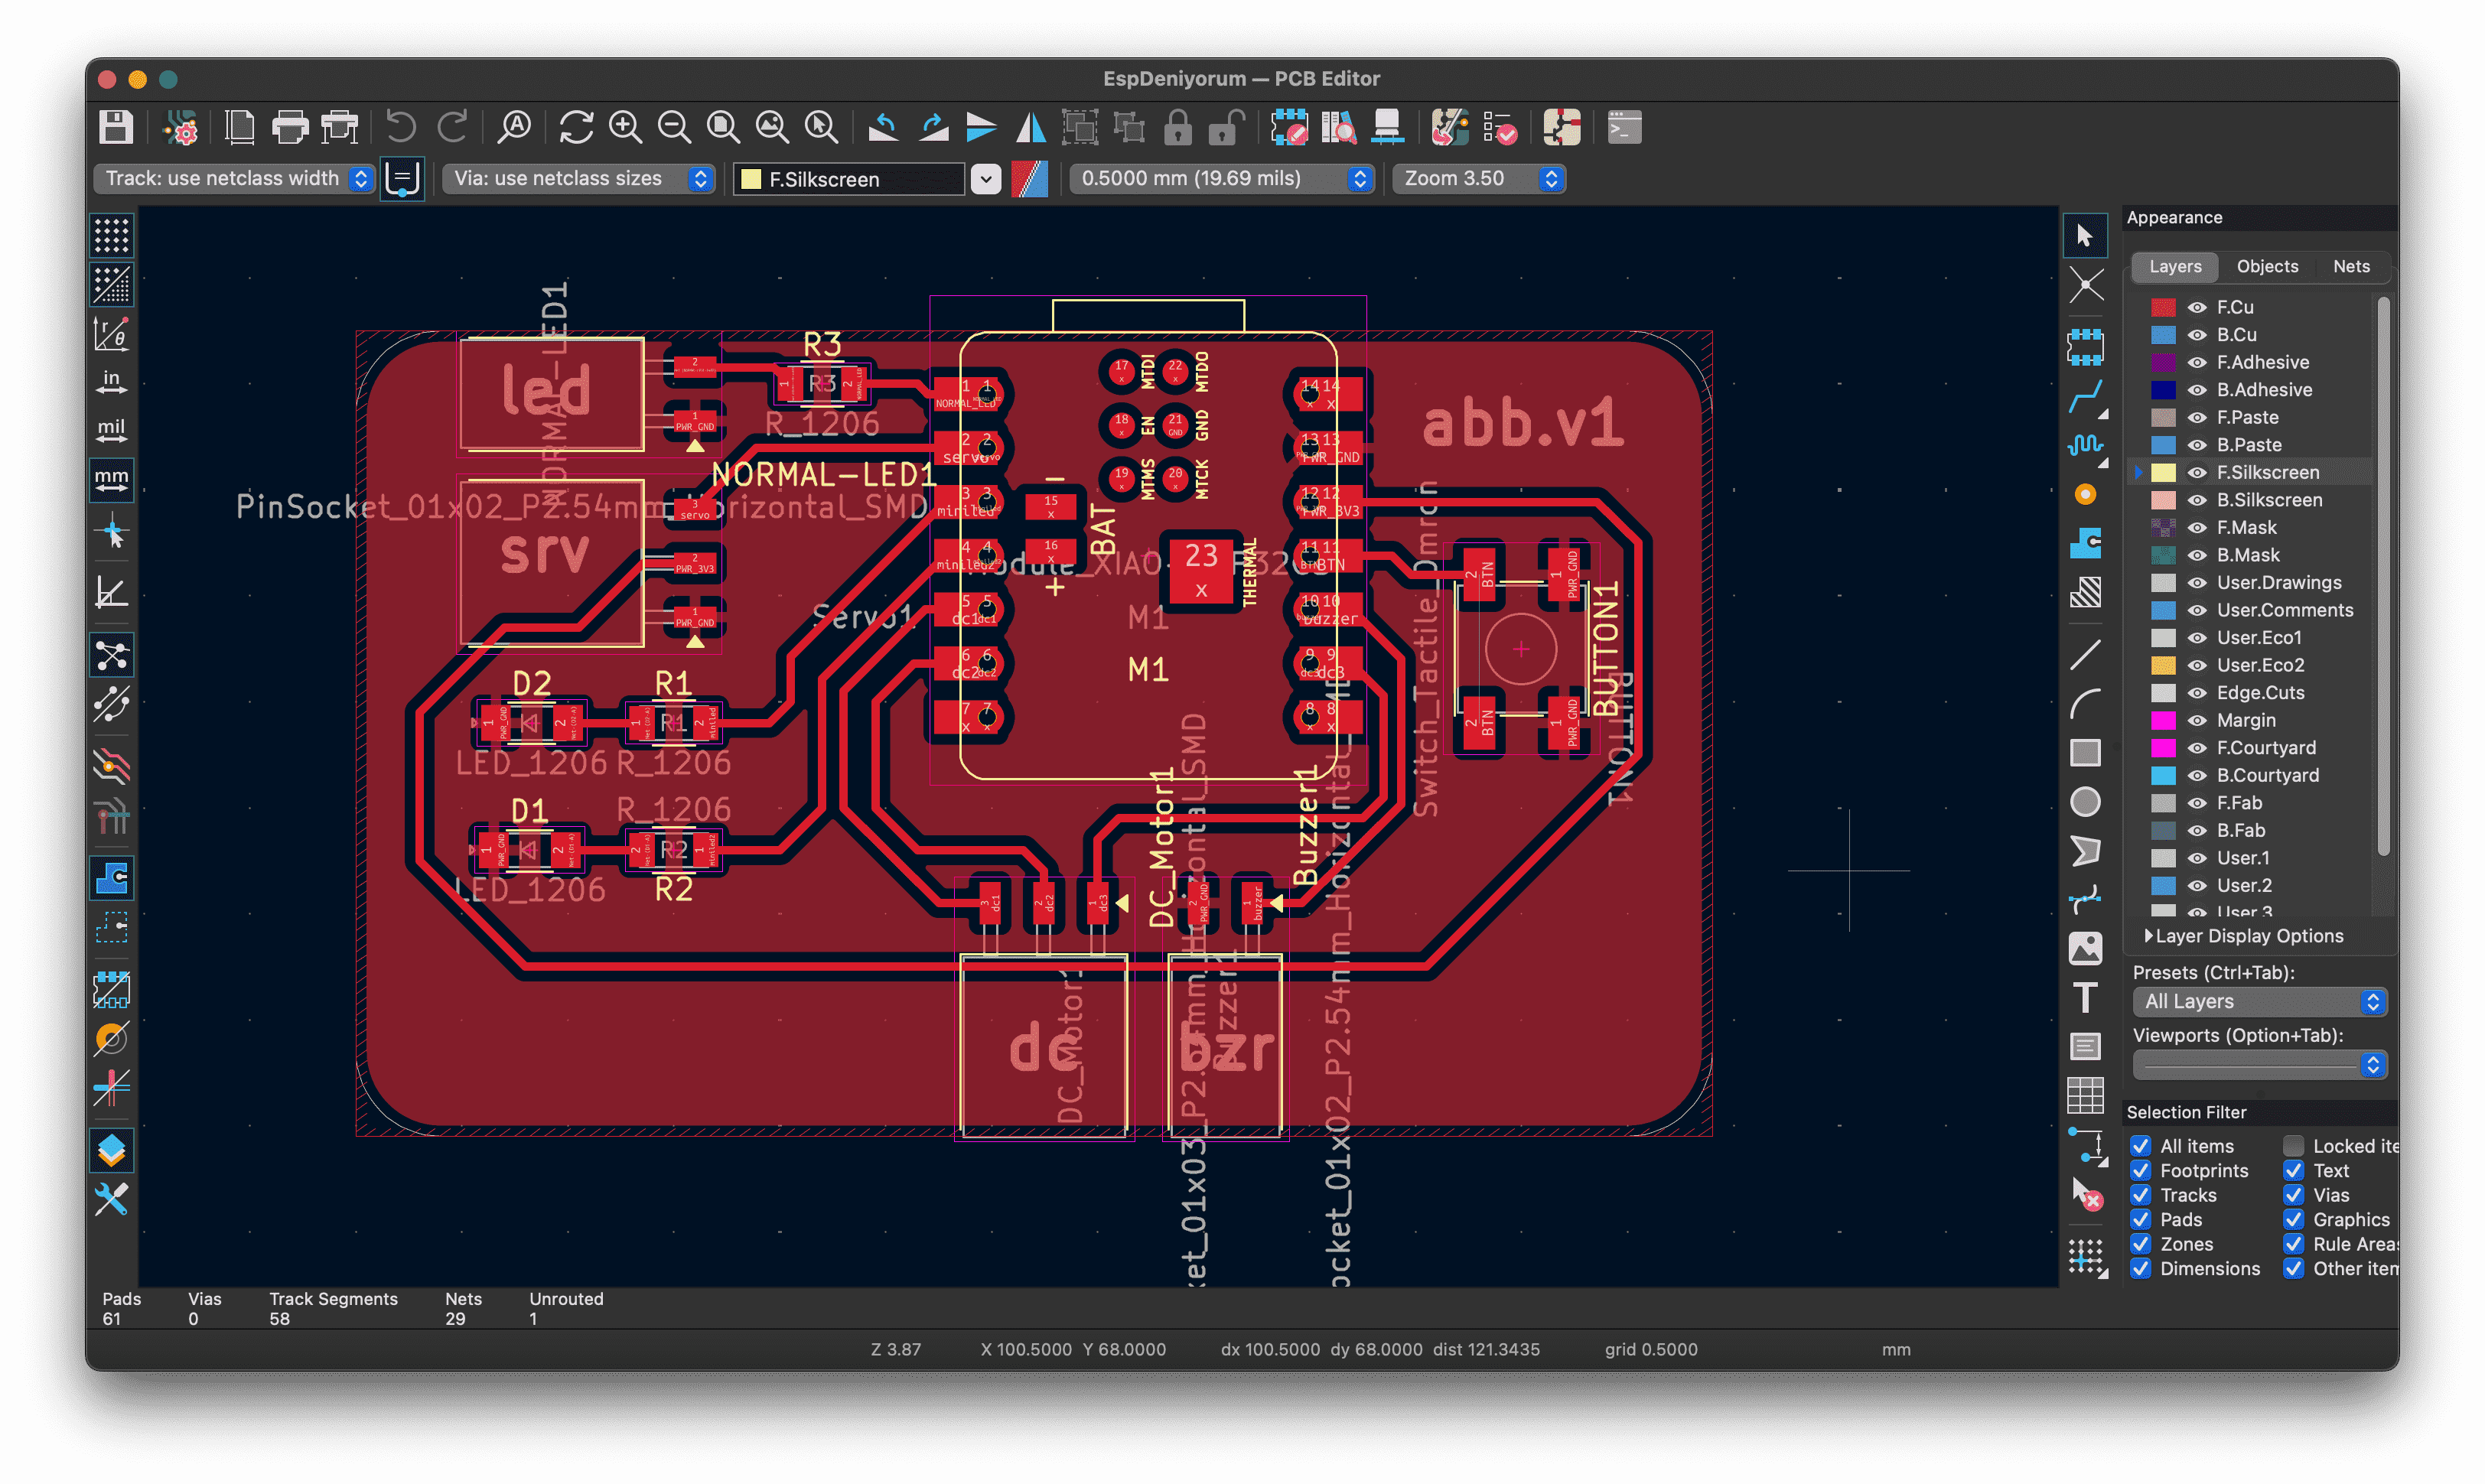Switch to the Nets tab

point(2351,267)
